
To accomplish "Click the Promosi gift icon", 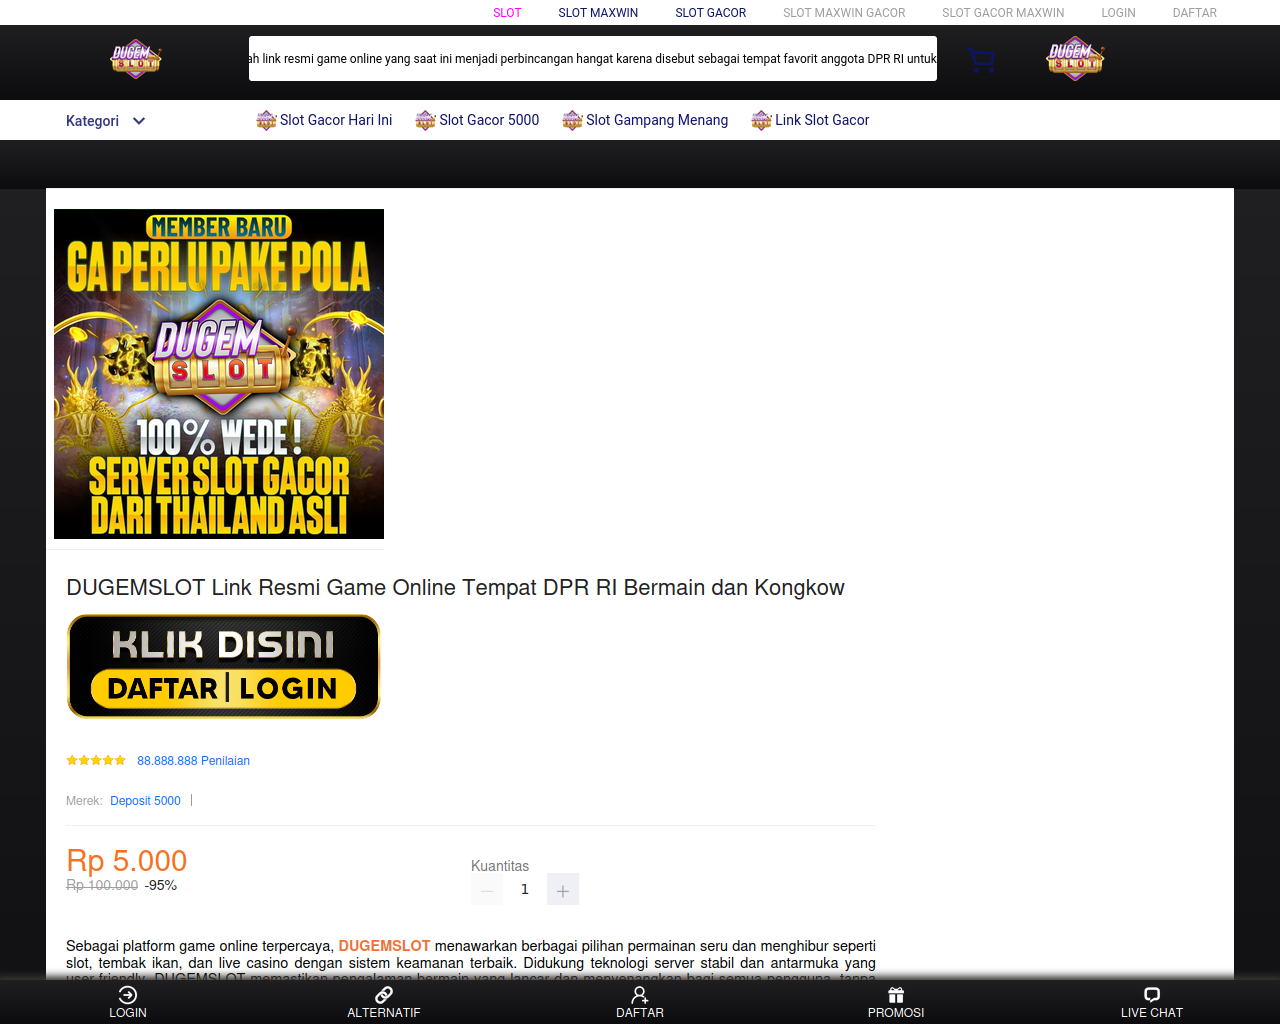I will [896, 995].
